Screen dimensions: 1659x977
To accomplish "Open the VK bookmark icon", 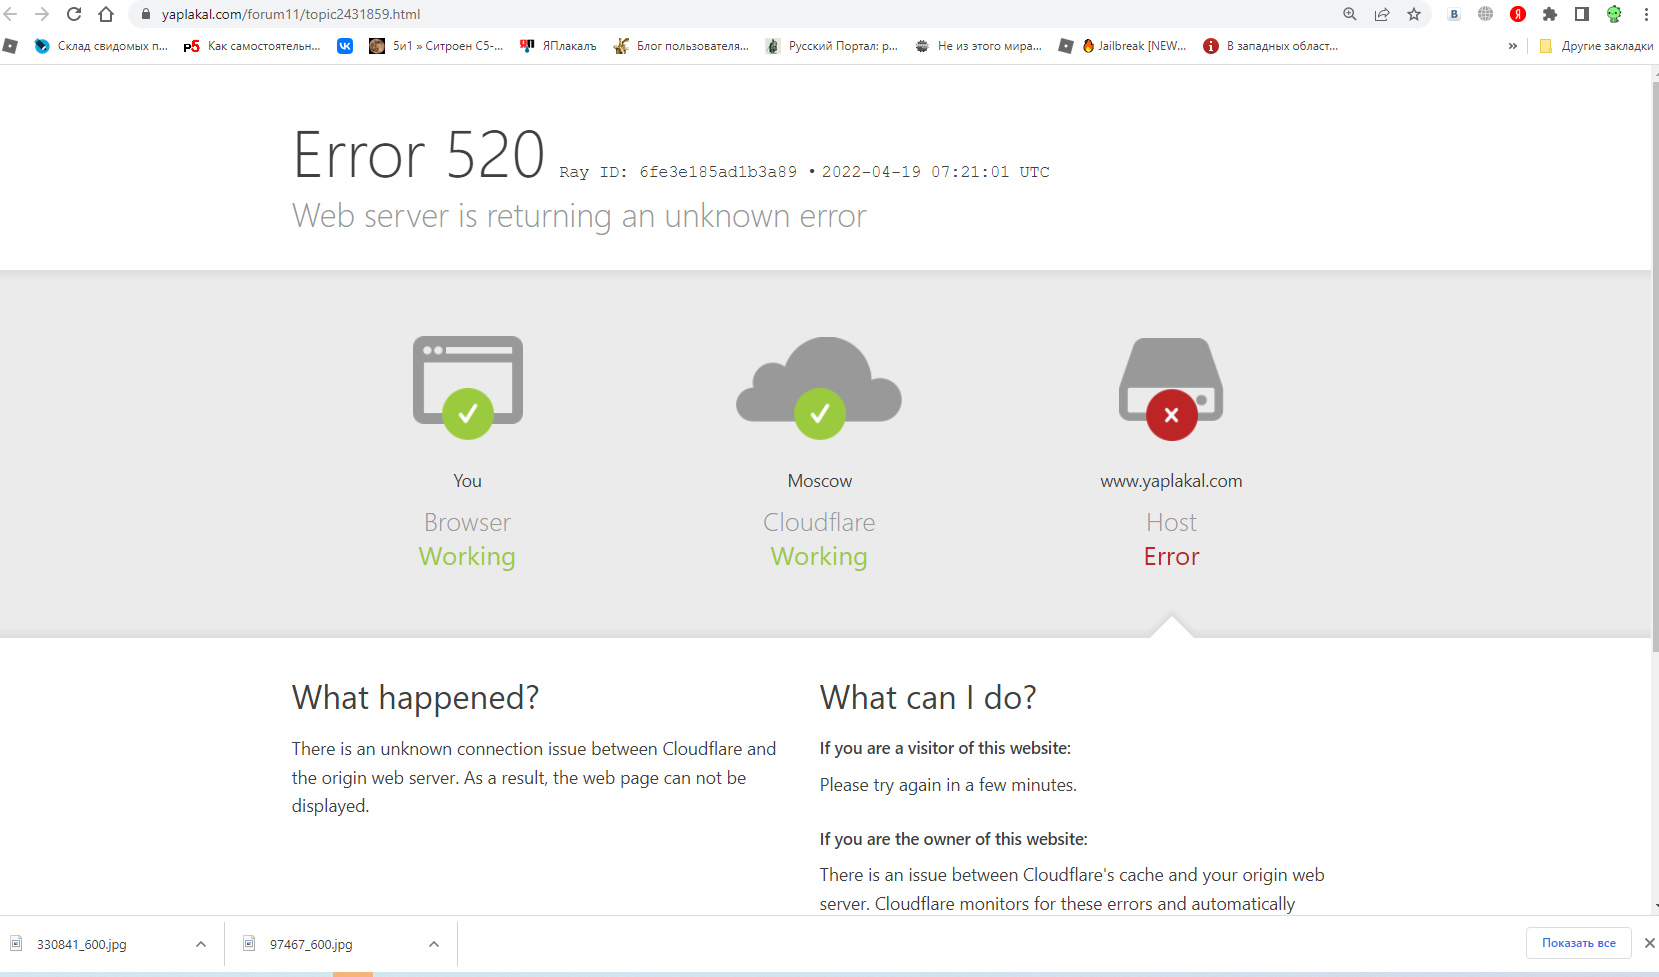I will coord(345,46).
